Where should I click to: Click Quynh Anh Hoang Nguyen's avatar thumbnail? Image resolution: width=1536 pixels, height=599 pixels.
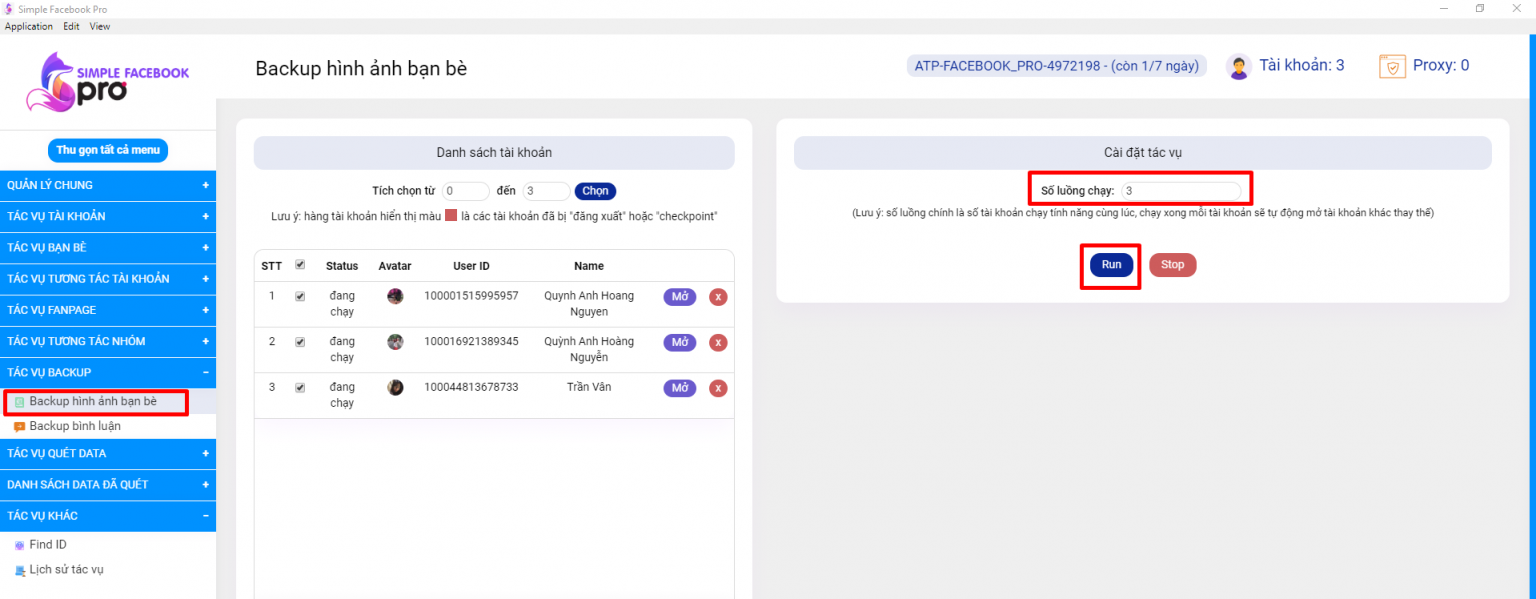click(x=395, y=296)
